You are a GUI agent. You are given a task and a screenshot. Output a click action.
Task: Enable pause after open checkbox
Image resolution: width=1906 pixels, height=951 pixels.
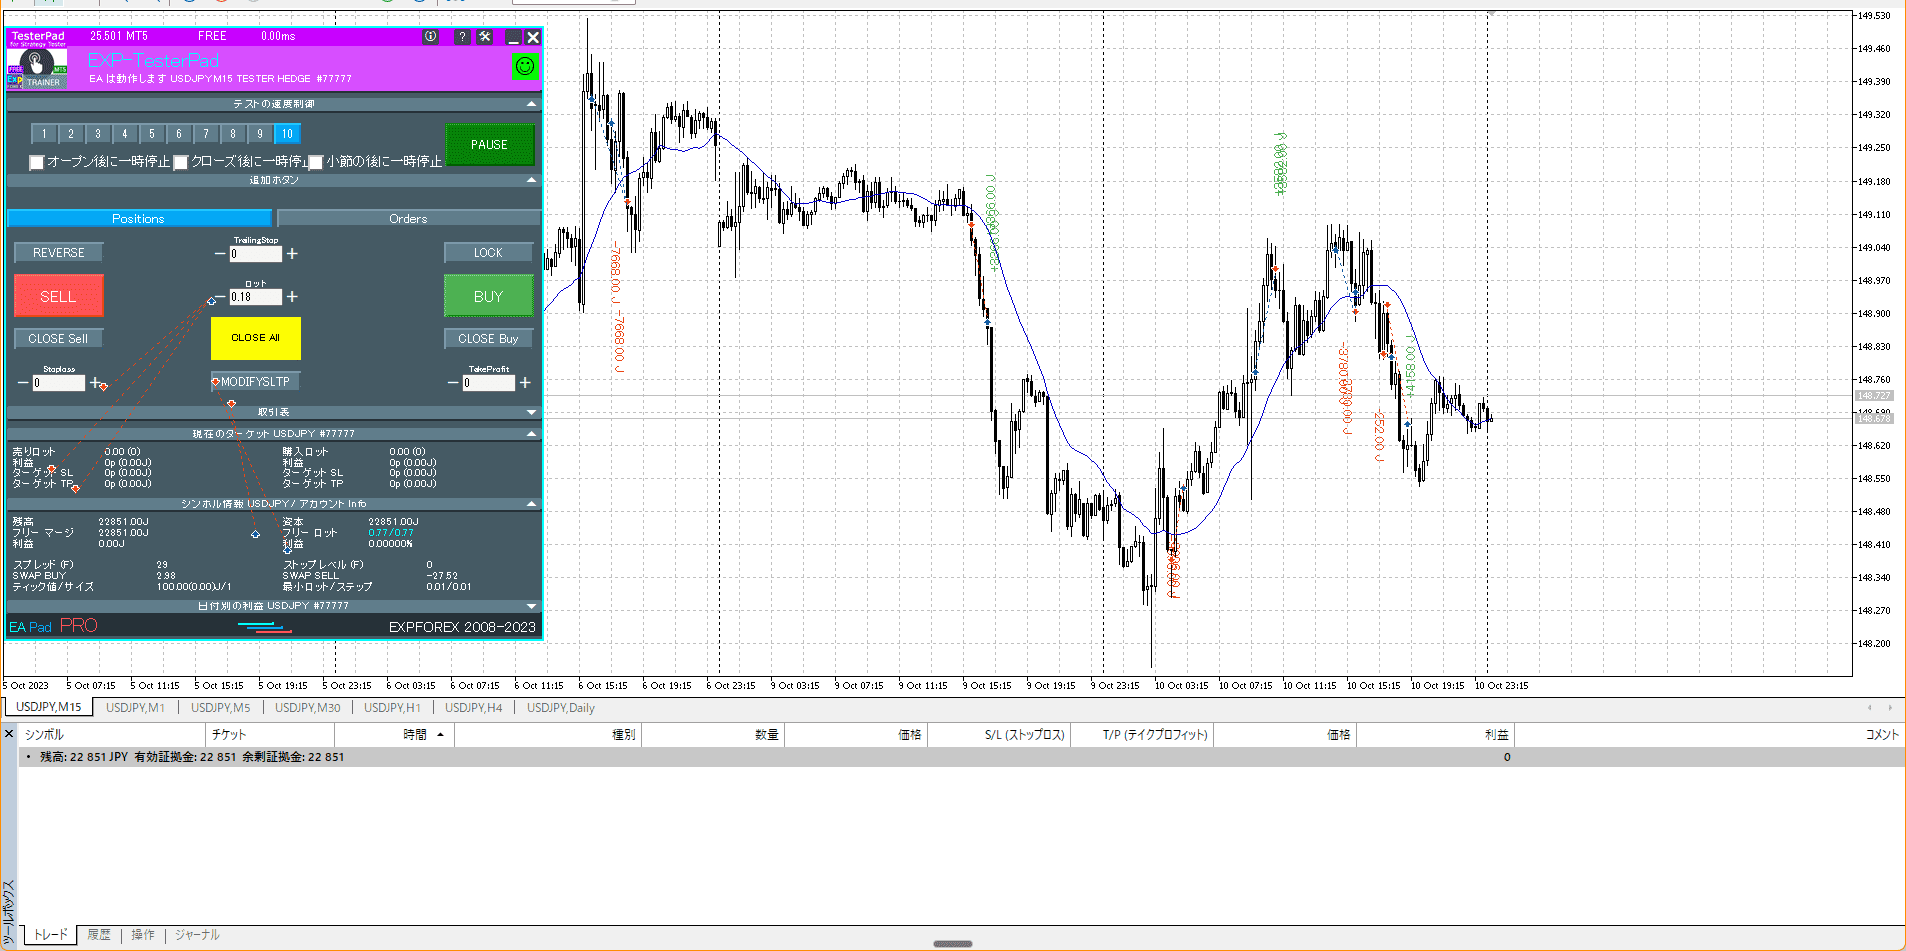click(37, 162)
